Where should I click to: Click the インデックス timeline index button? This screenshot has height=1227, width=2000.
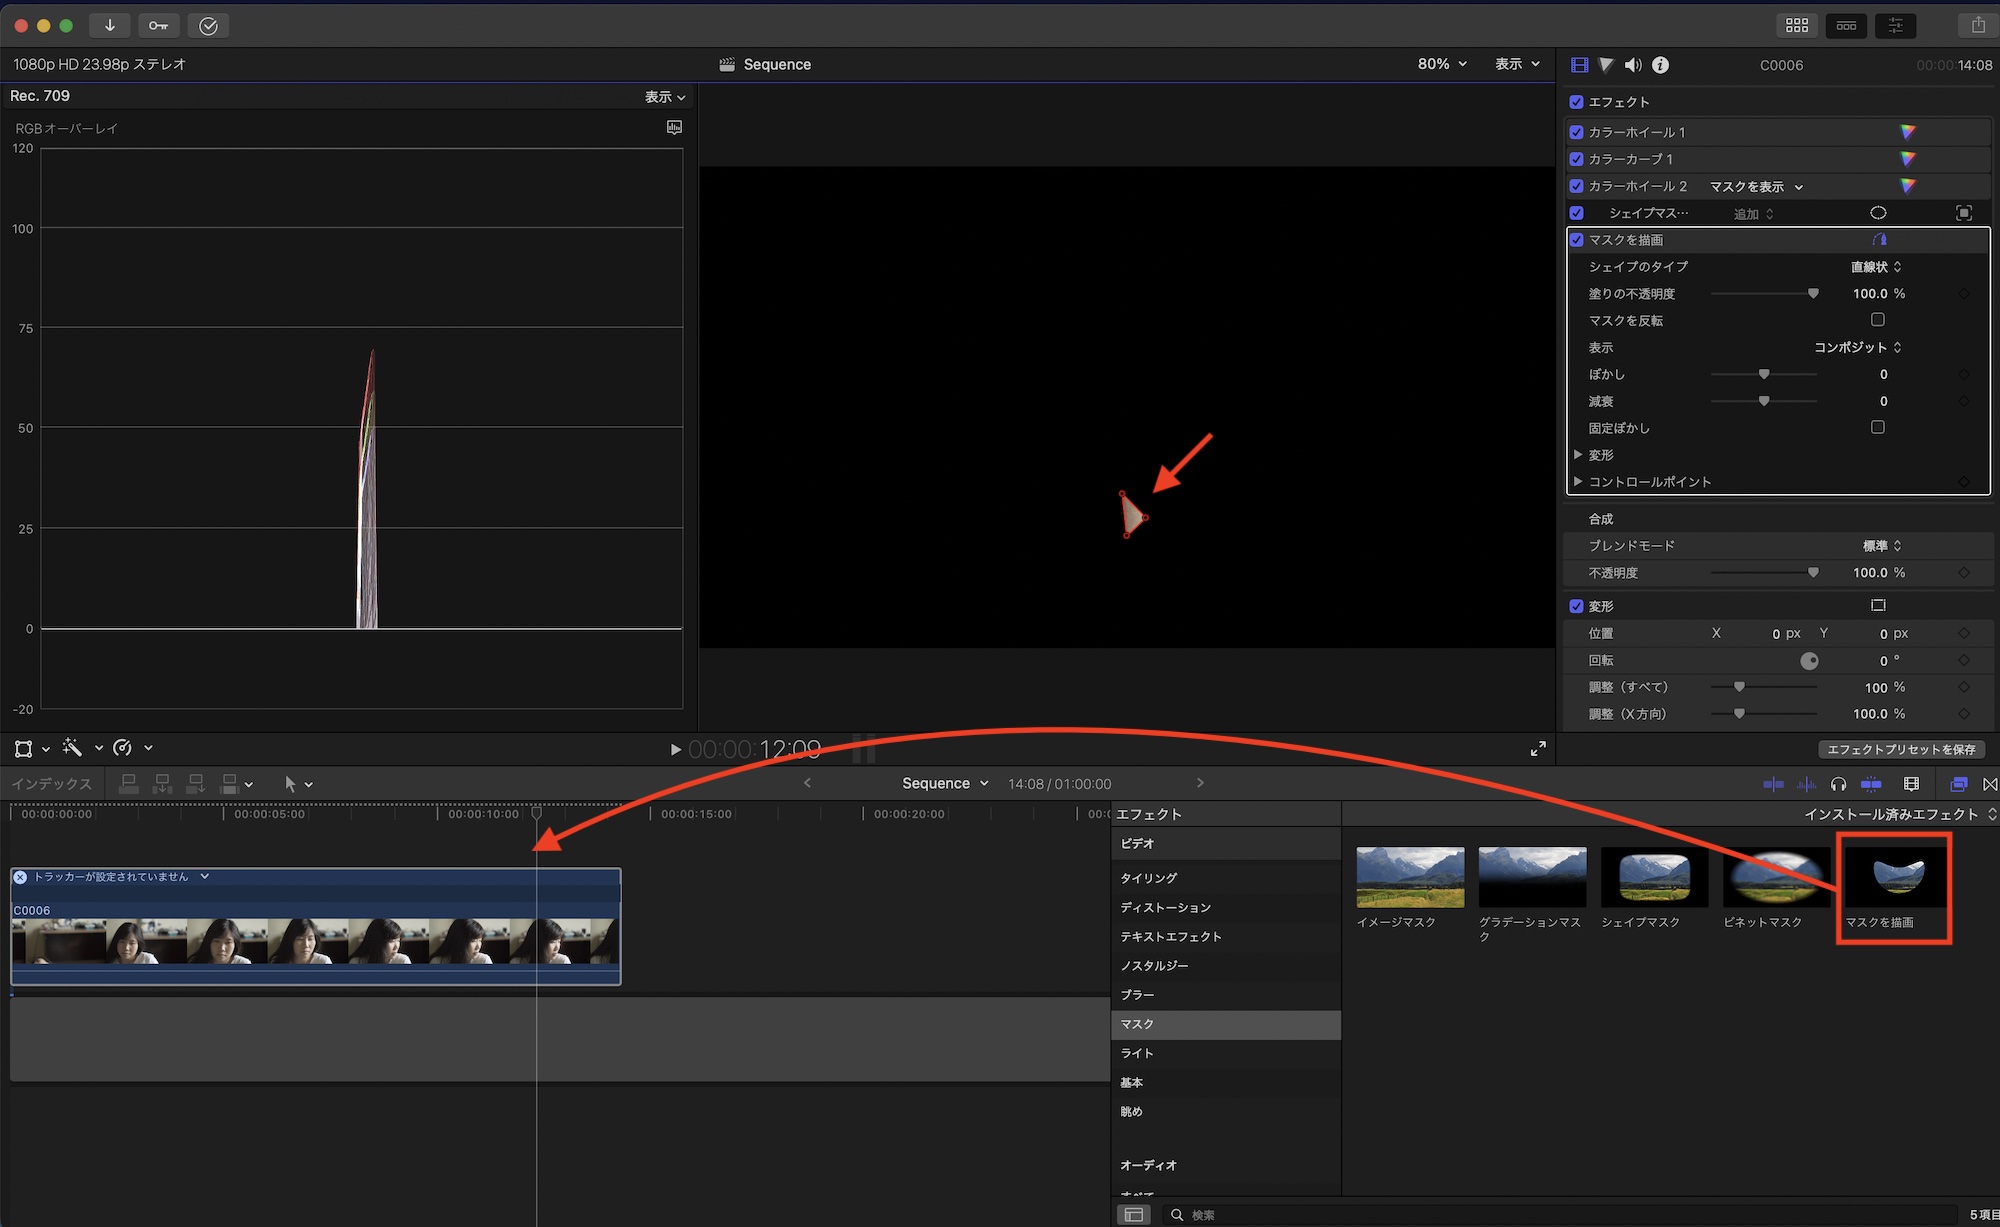coord(52,784)
